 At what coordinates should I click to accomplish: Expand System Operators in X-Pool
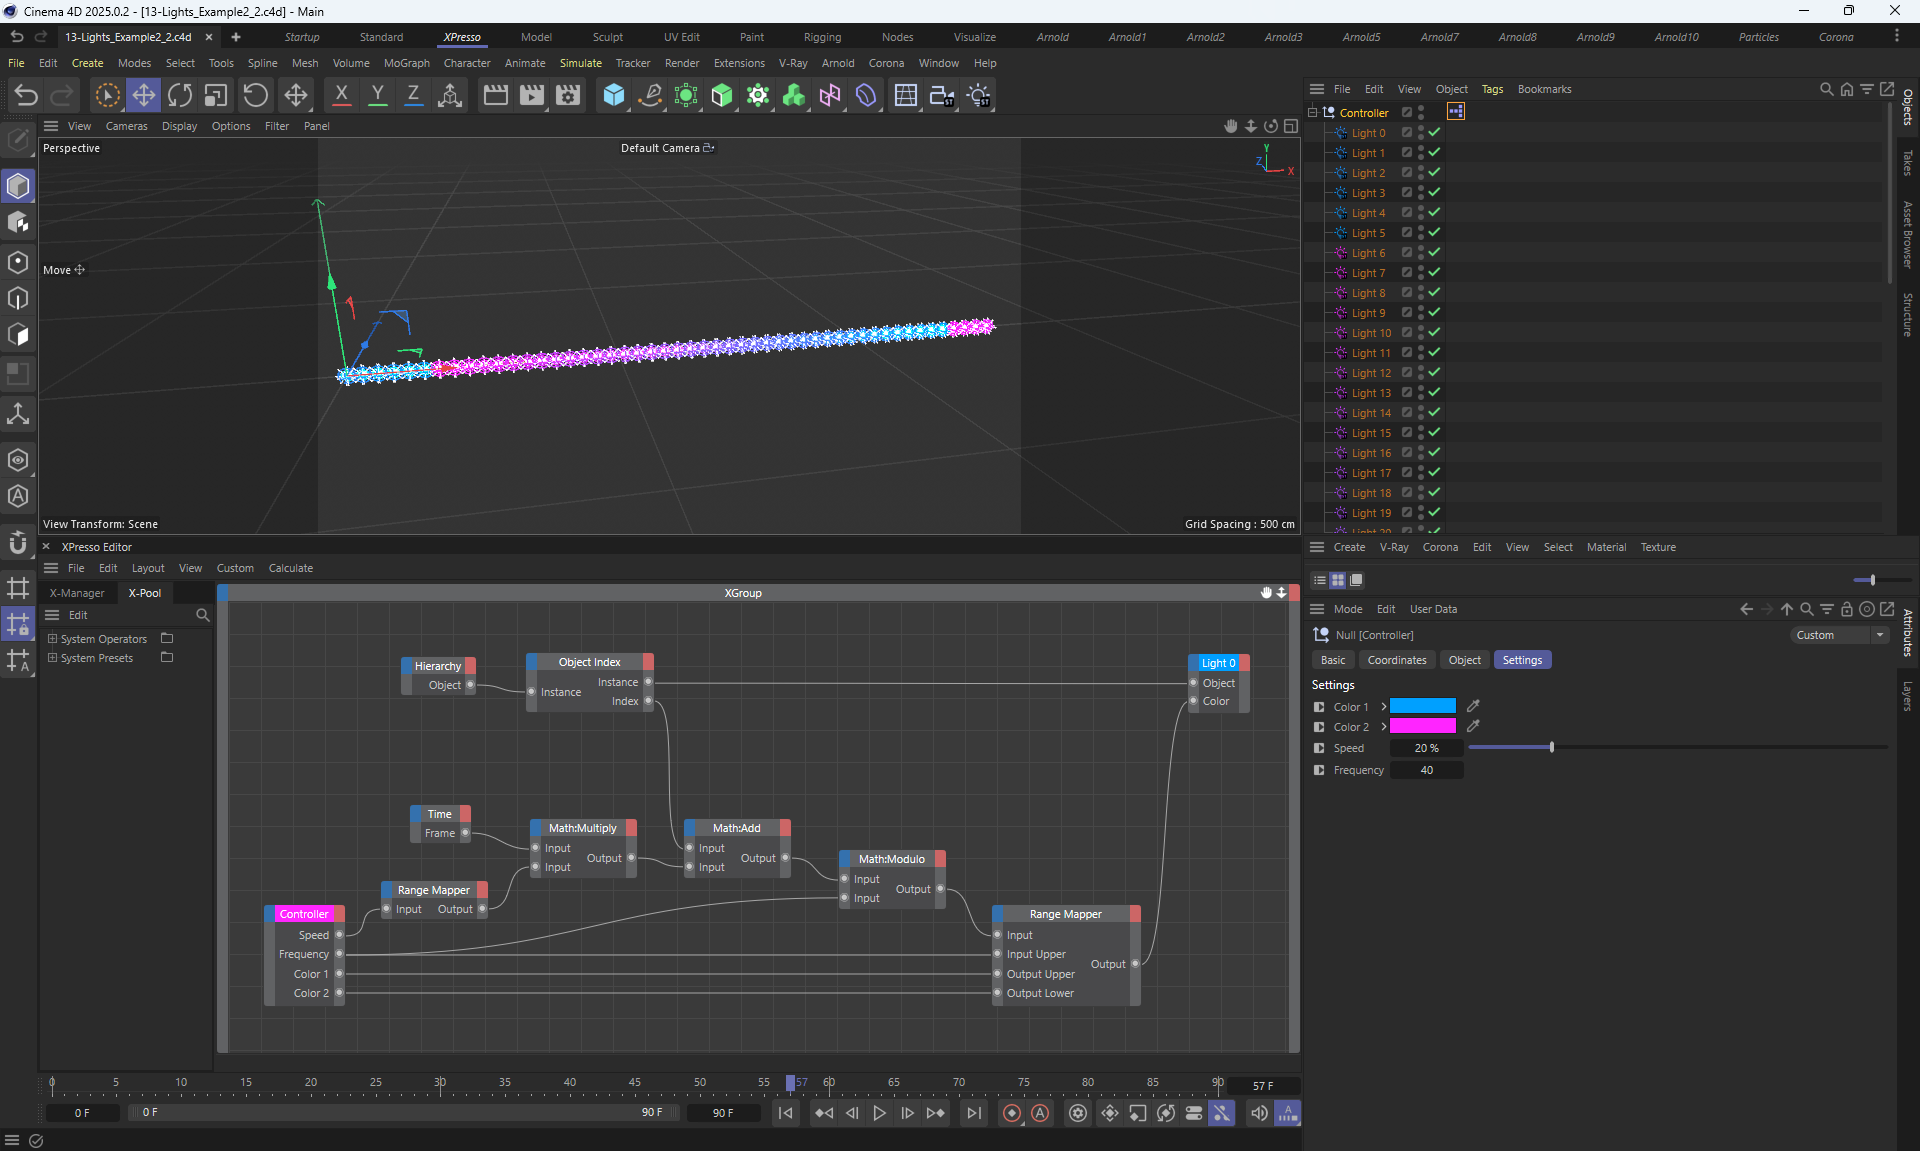(53, 639)
